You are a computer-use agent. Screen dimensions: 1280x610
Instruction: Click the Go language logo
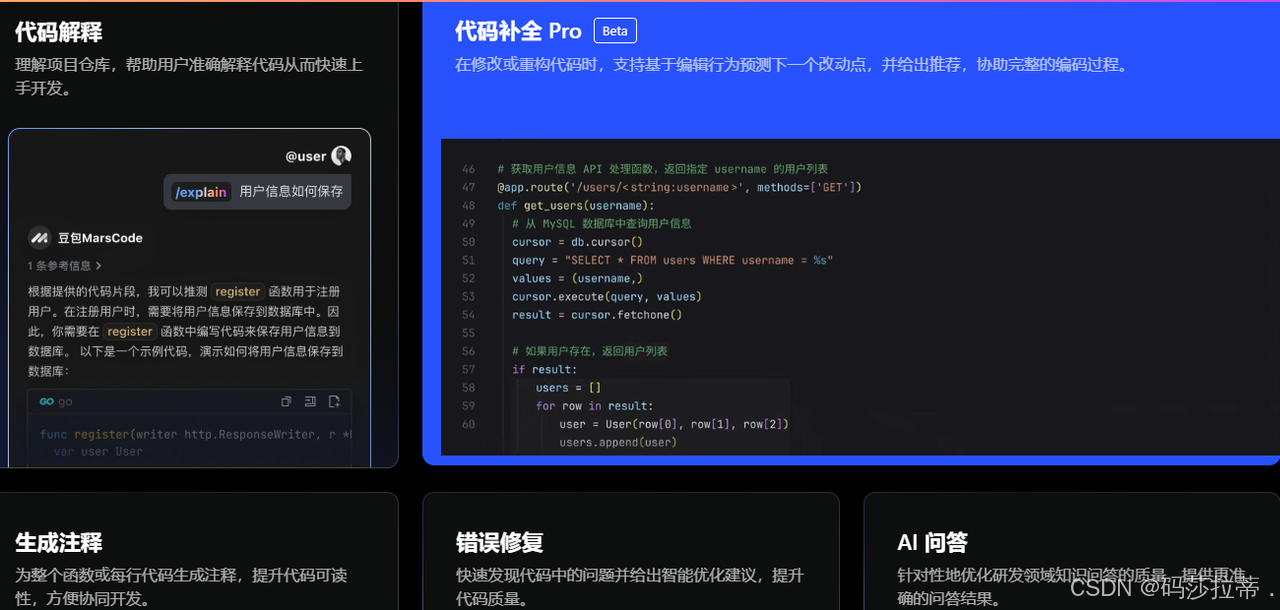tap(47, 401)
